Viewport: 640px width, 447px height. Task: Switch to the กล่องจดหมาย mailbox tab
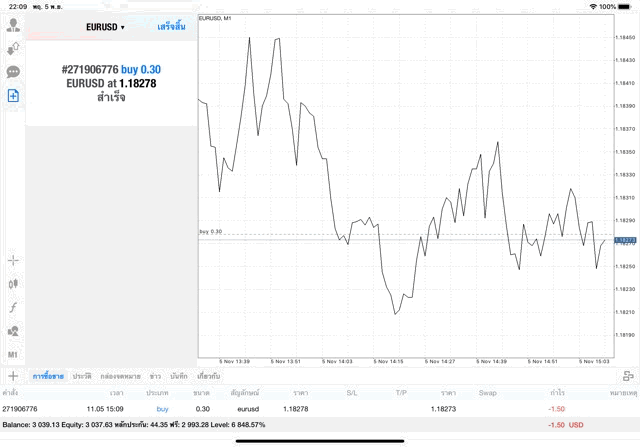(x=120, y=376)
